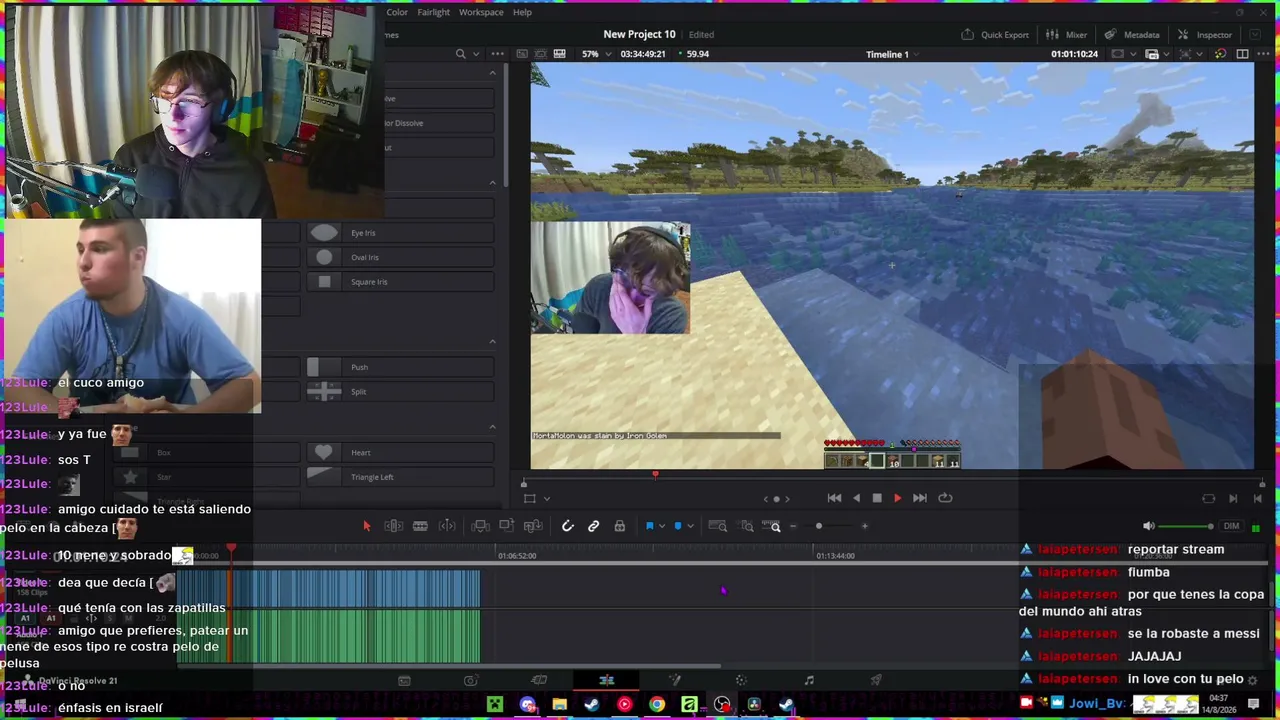This screenshot has width=1280, height=720.
Task: Go to the last frame viewer button
Action: [x=1257, y=498]
